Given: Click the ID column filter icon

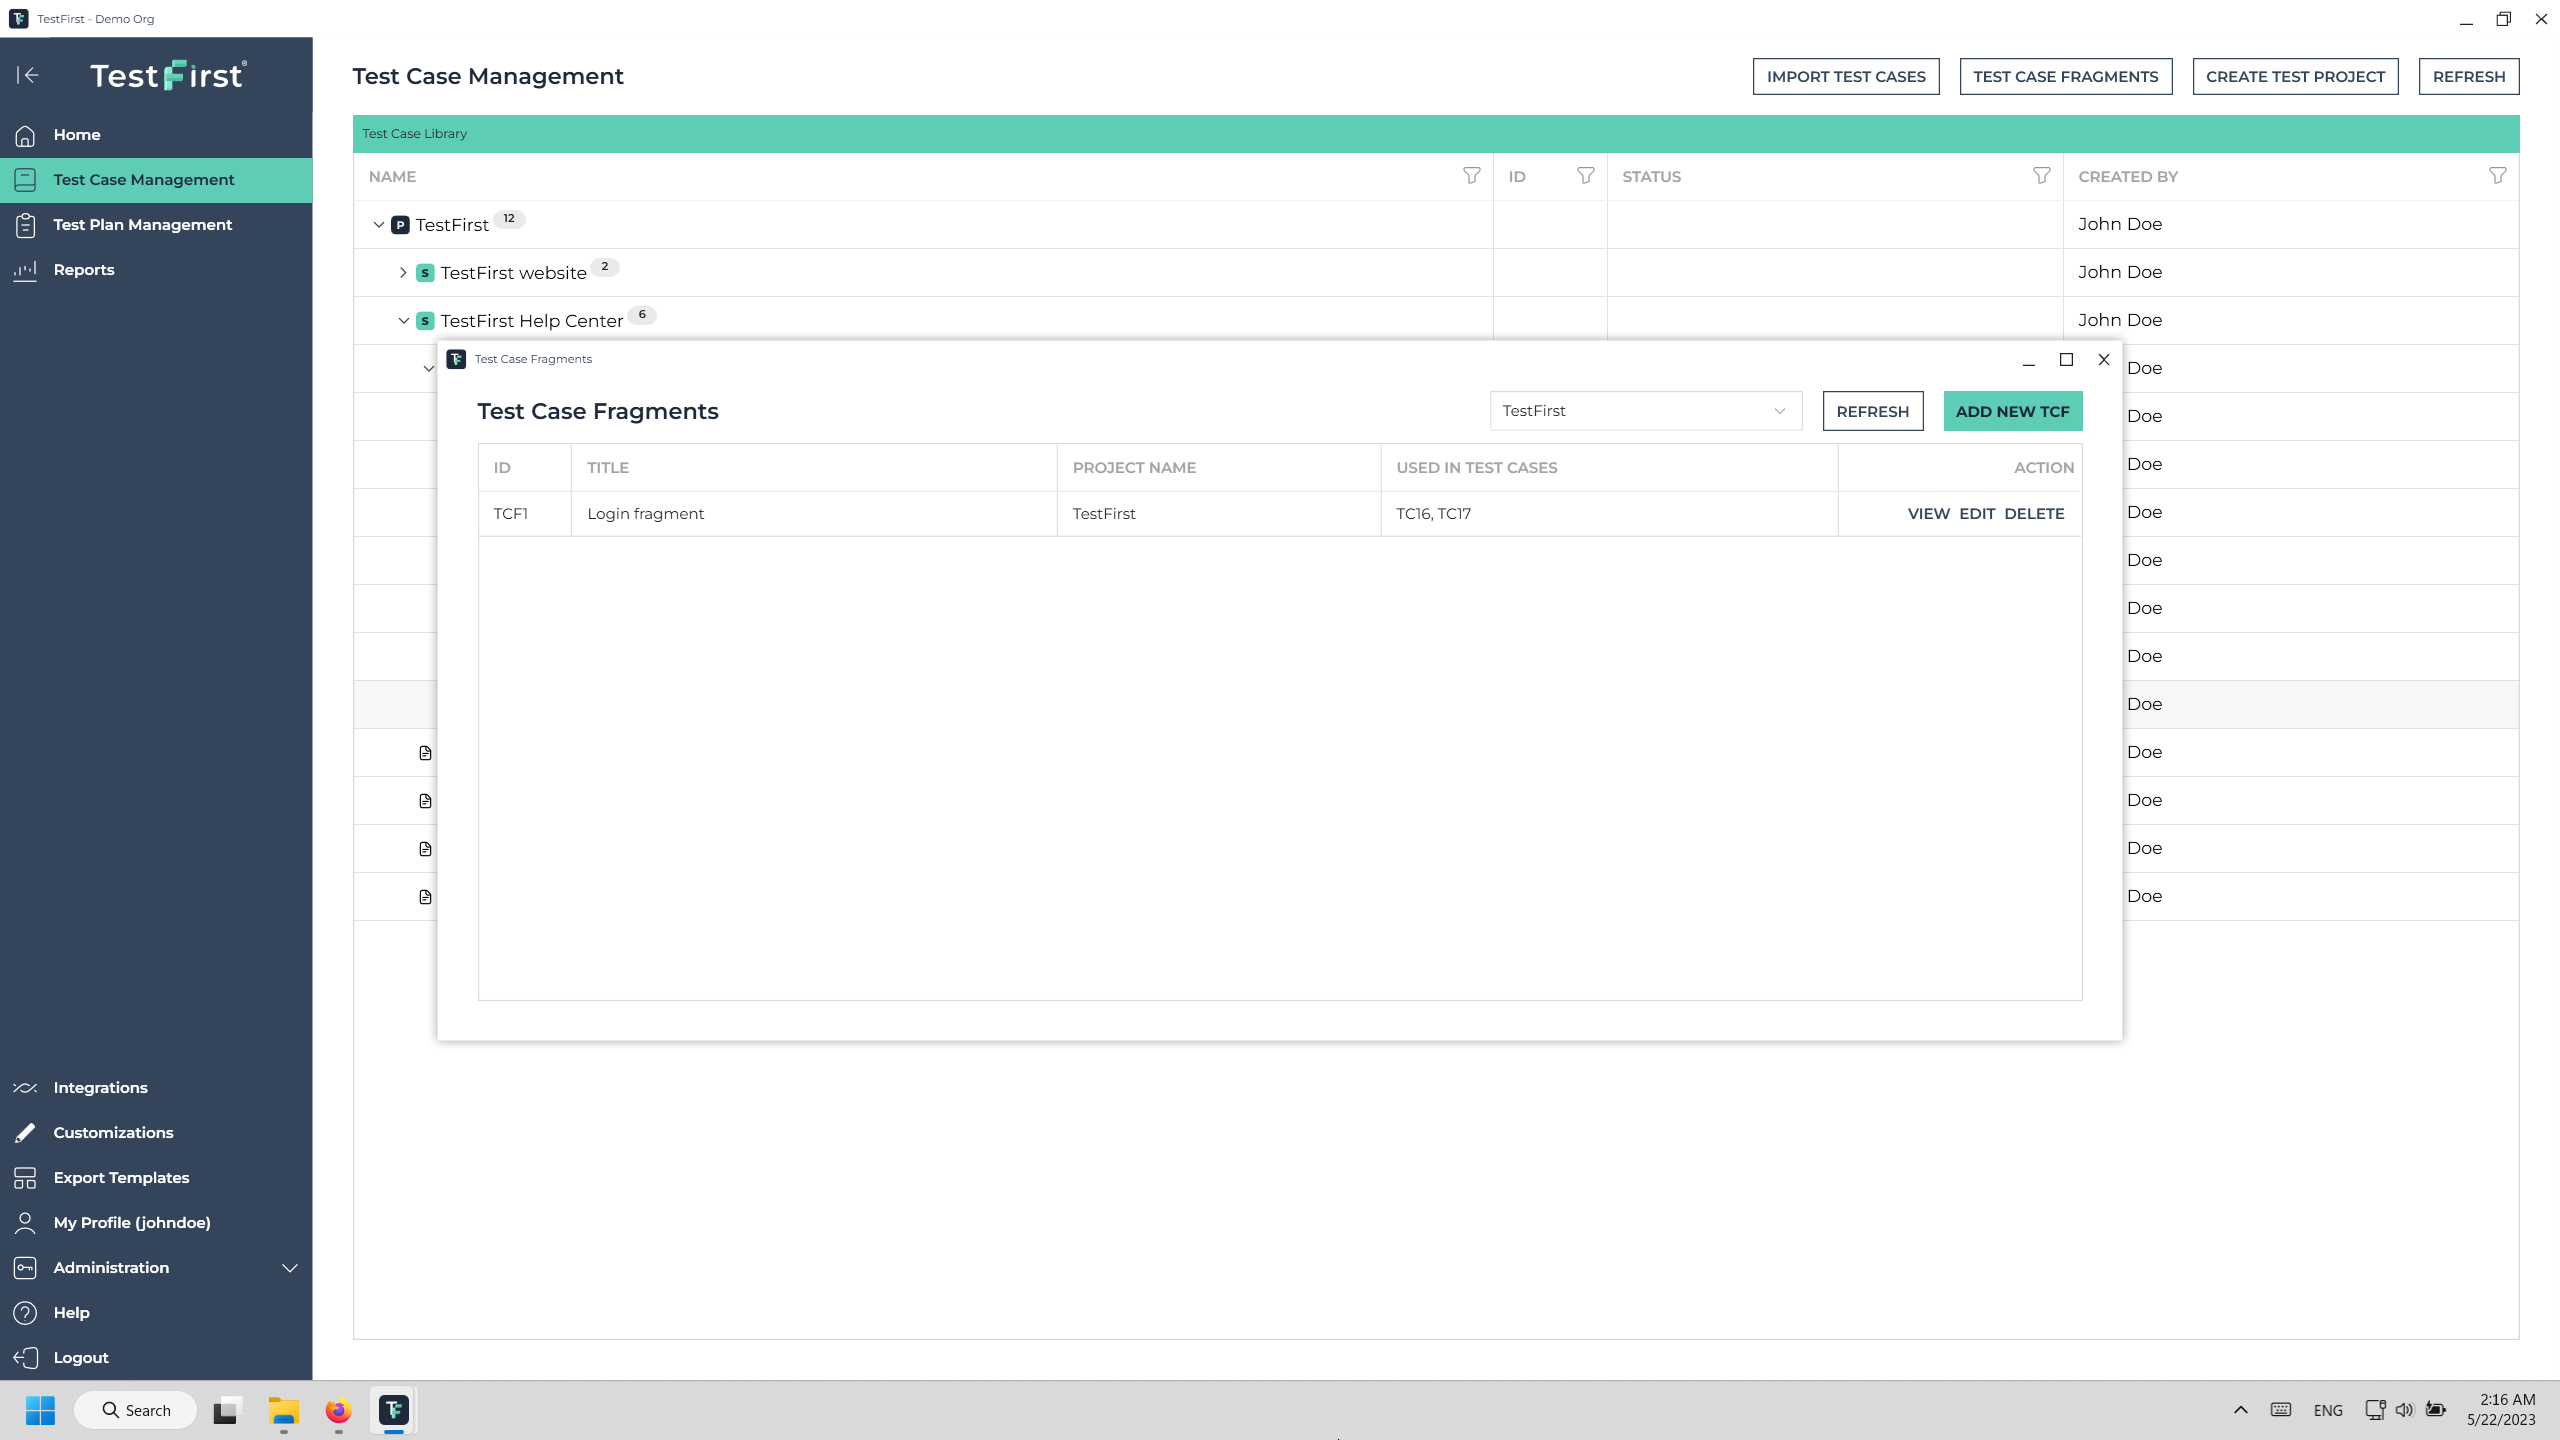Looking at the screenshot, I should [x=1585, y=176].
